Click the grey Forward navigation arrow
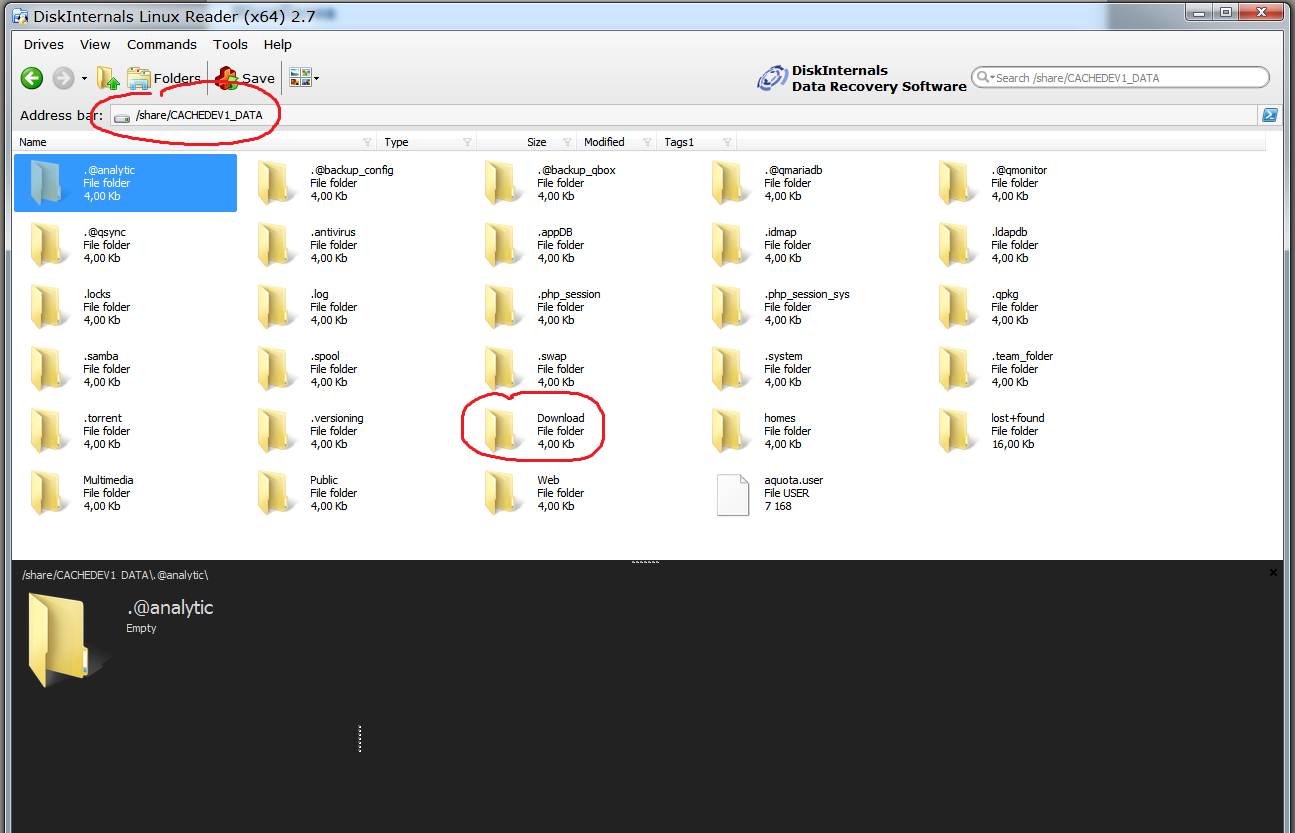Image resolution: width=1295 pixels, height=833 pixels. tap(63, 78)
